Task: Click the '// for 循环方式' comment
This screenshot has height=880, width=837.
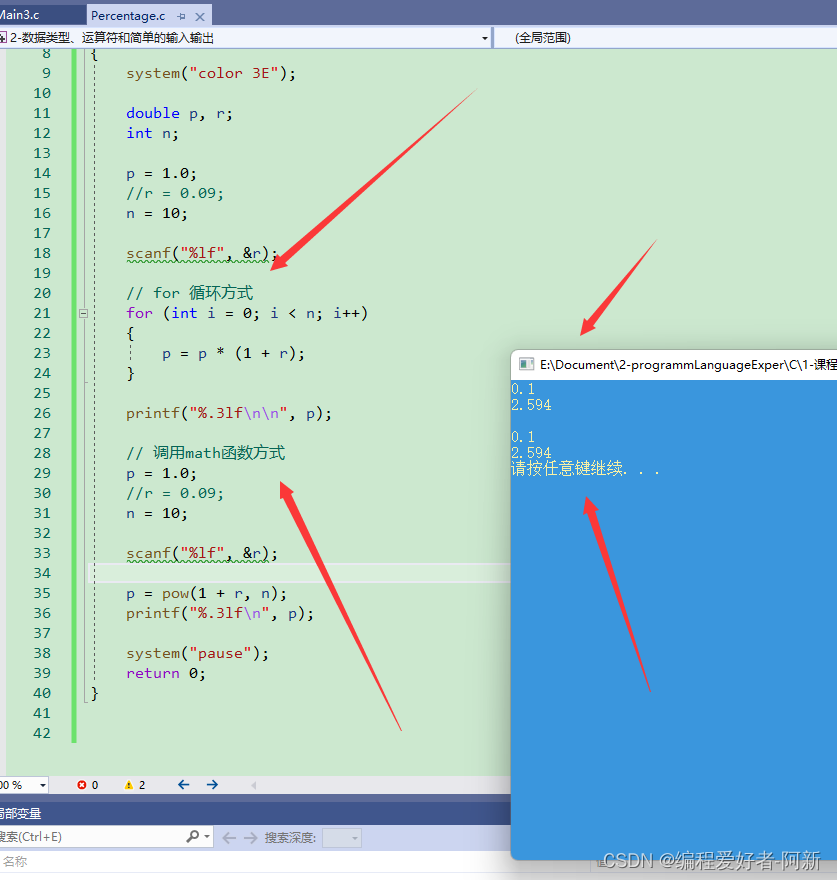Action: (189, 293)
